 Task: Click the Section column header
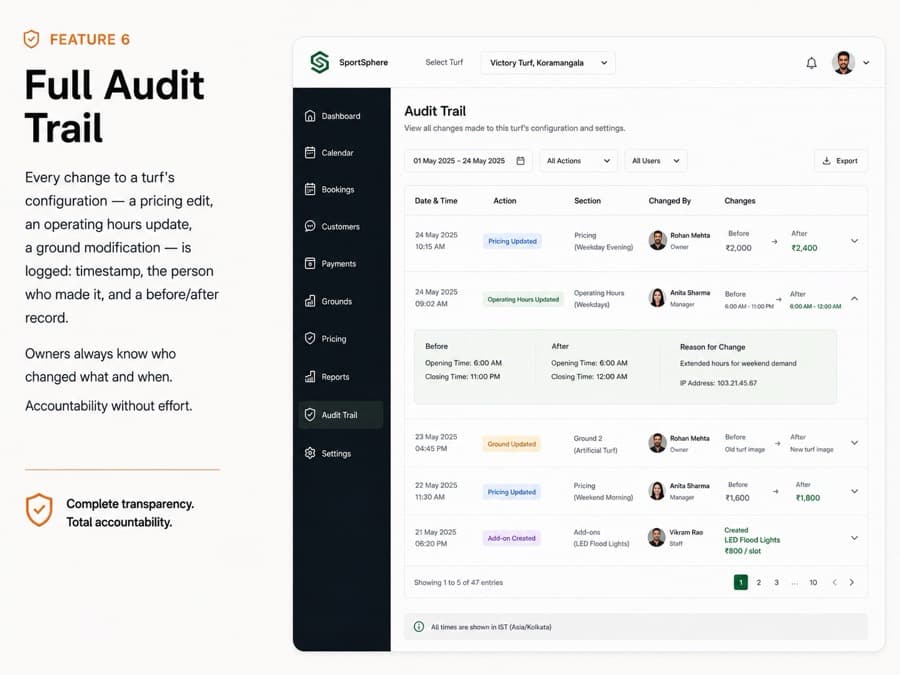coord(587,201)
